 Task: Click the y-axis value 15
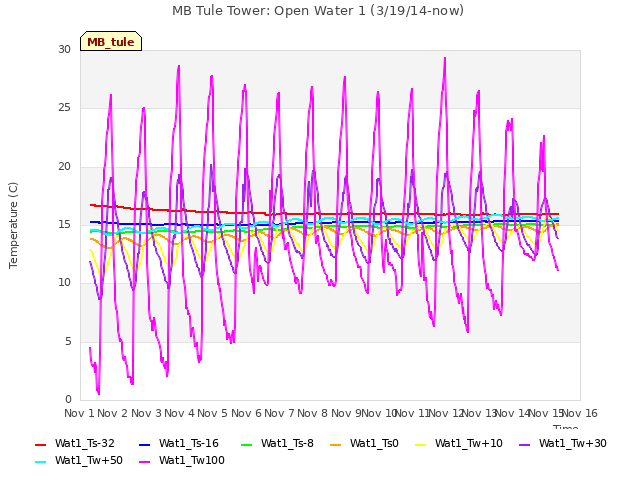click(64, 224)
